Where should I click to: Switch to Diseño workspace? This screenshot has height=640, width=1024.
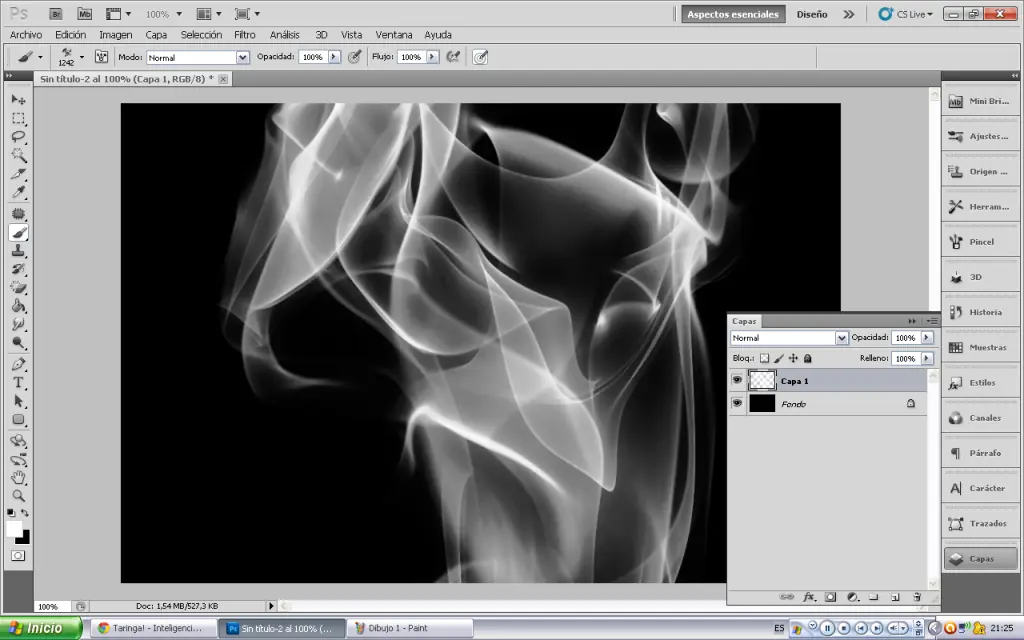pos(812,14)
